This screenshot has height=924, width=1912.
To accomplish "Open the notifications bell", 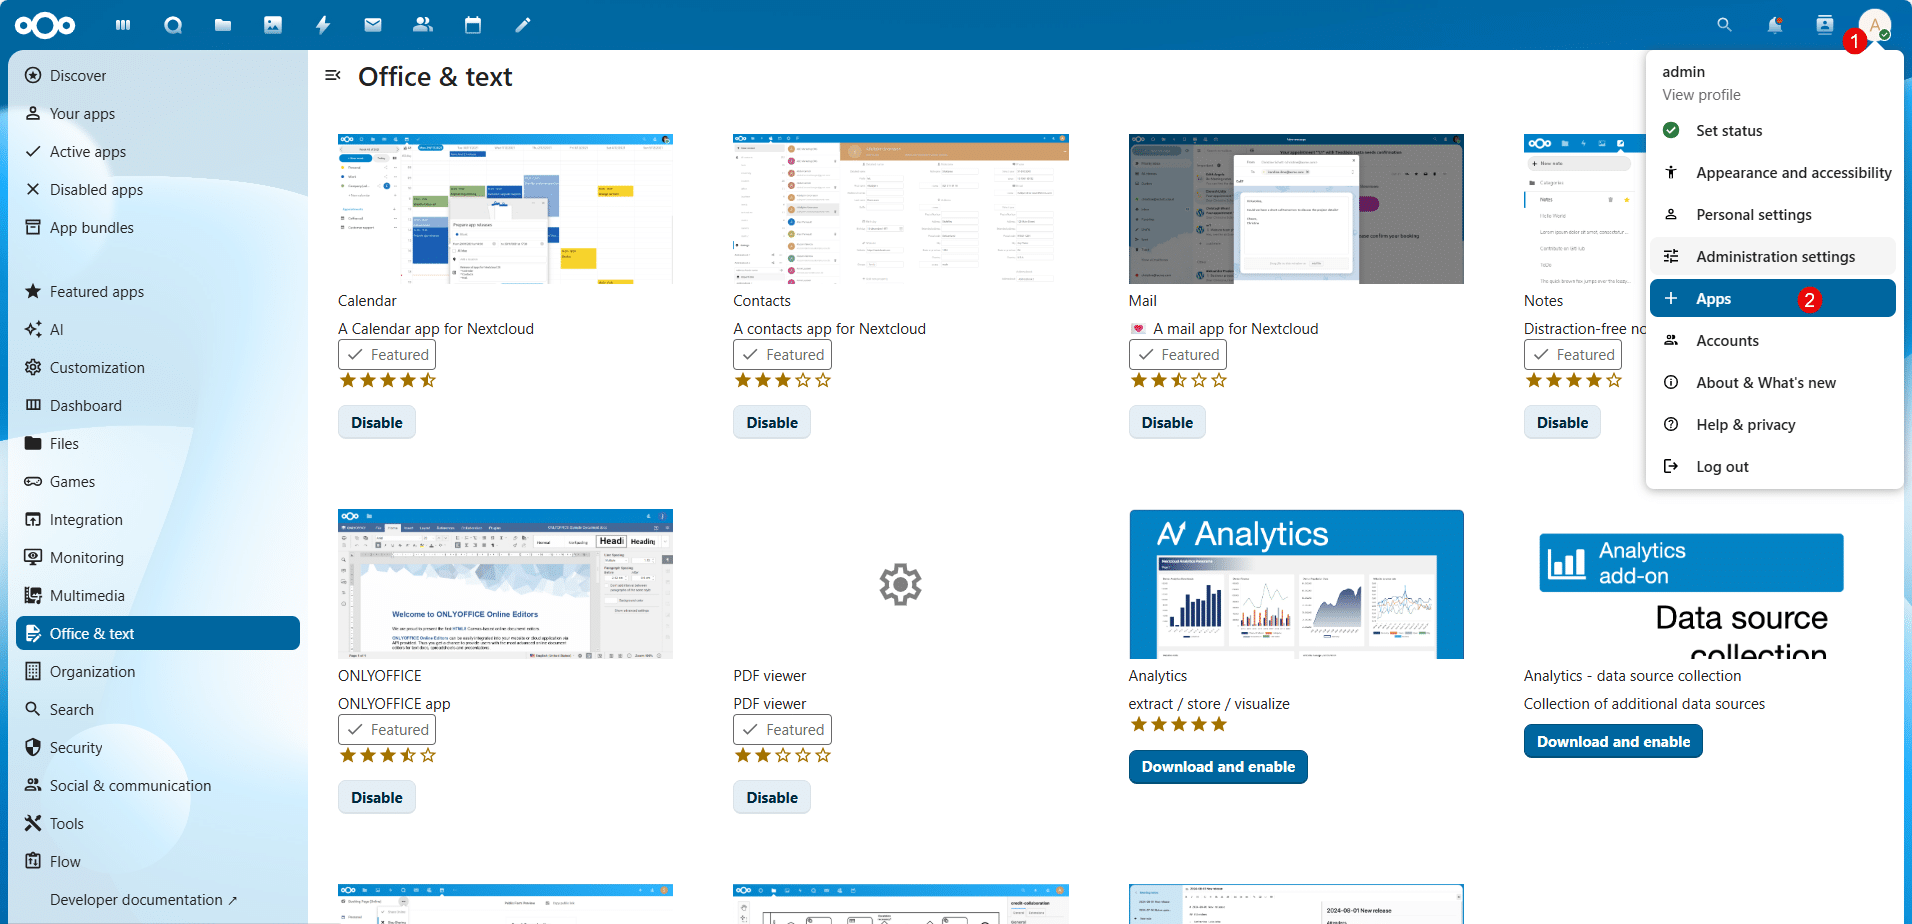I will click(1774, 25).
